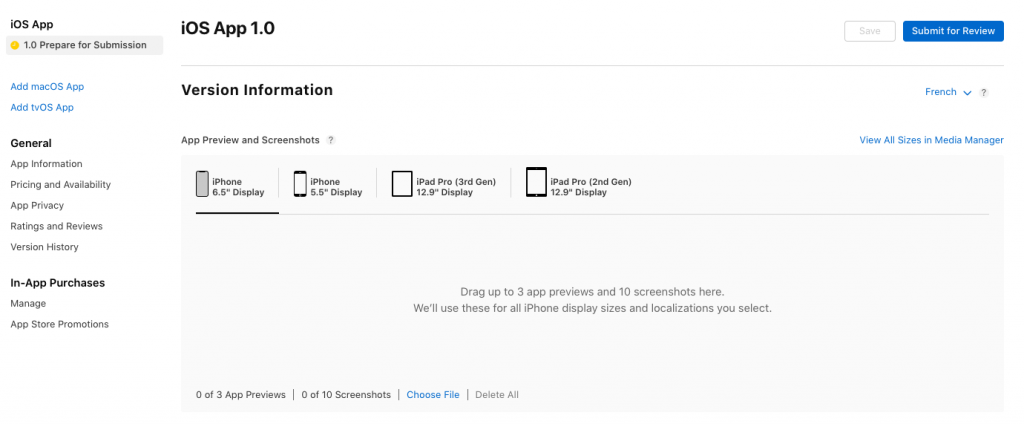Click the Save button
Image resolution: width=1024 pixels, height=424 pixels.
[870, 31]
